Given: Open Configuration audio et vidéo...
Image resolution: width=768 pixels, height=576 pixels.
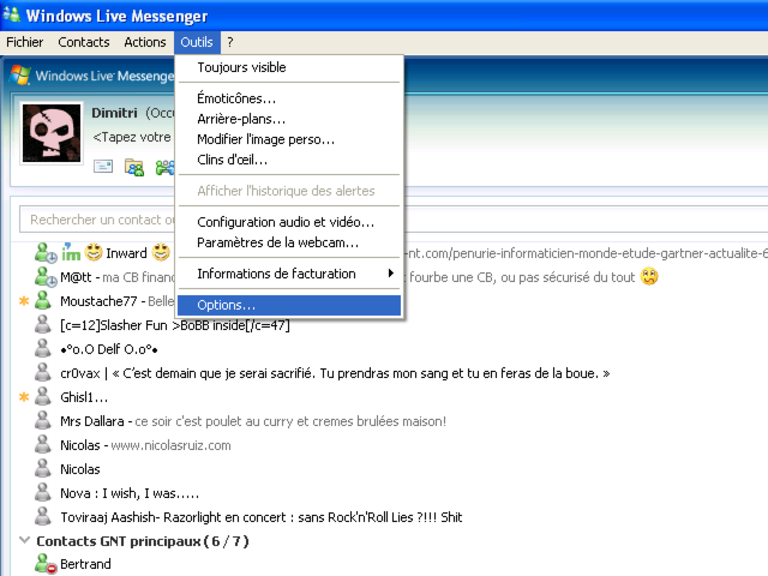Looking at the screenshot, I should 289,222.
